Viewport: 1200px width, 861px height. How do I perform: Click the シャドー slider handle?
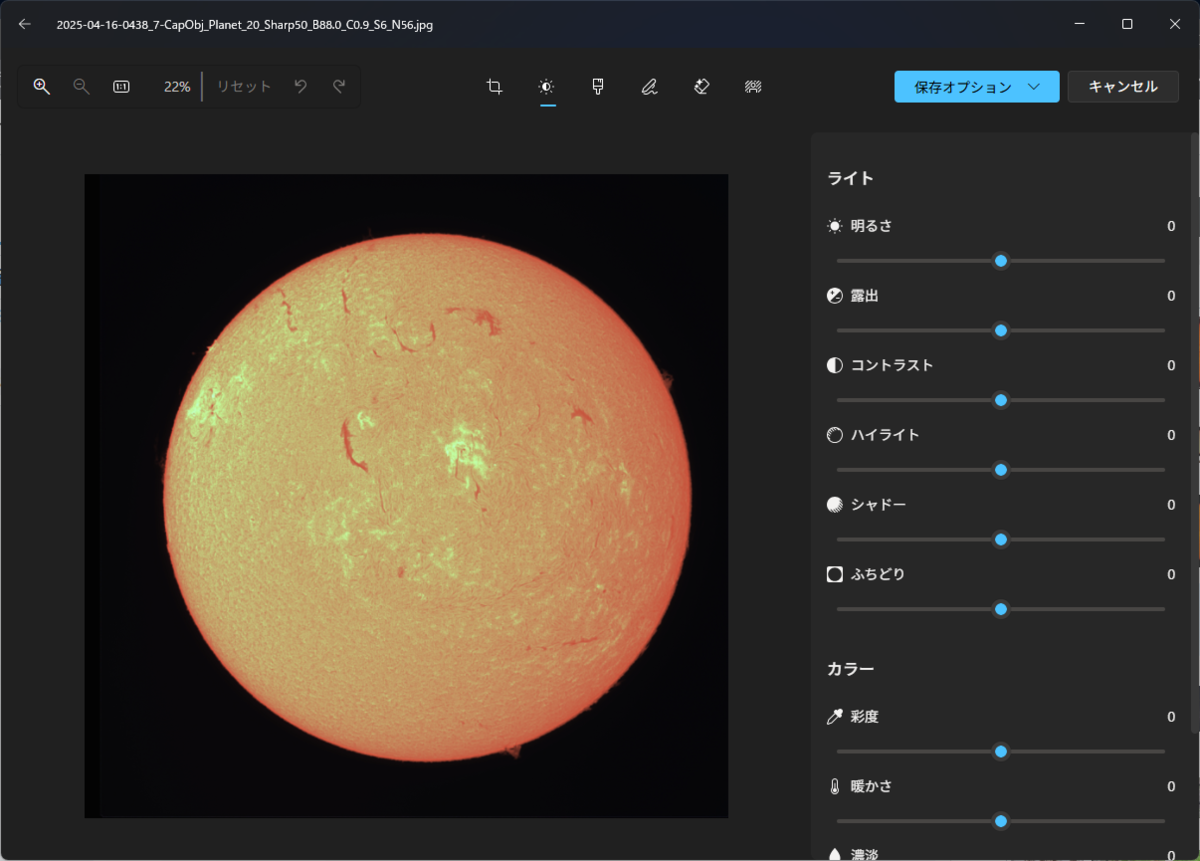point(1001,540)
